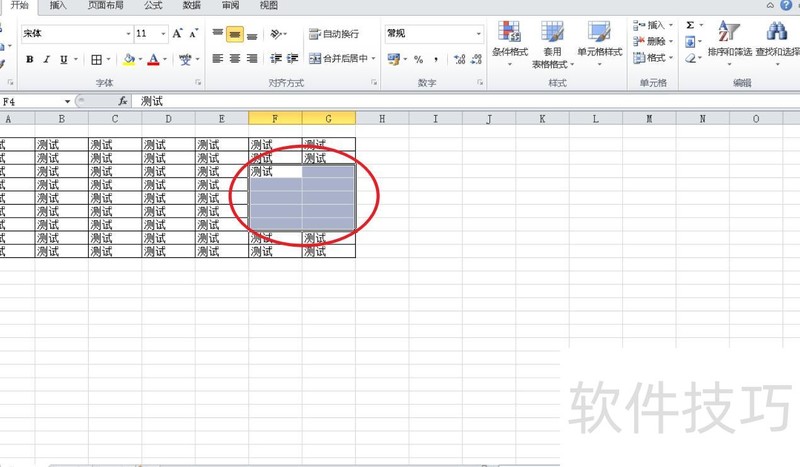Screen dimensions: 800x467
Task: Open the 数字 group dialog launcher
Action: [480, 82]
